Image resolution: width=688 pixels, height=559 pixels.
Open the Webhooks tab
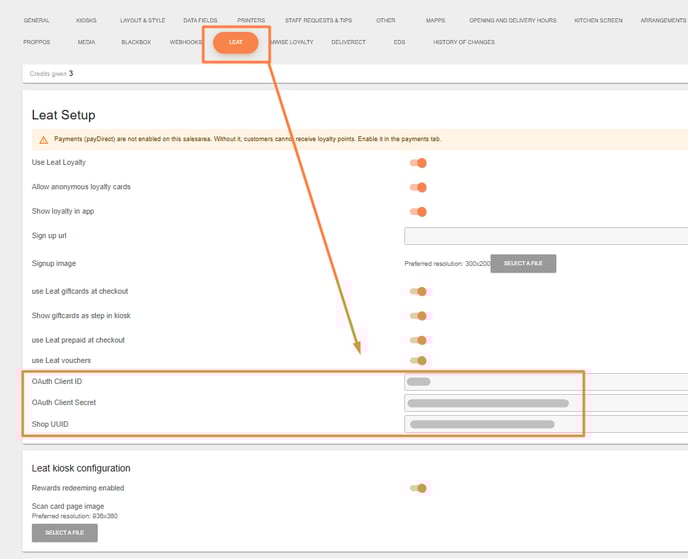pyautogui.click(x=186, y=42)
